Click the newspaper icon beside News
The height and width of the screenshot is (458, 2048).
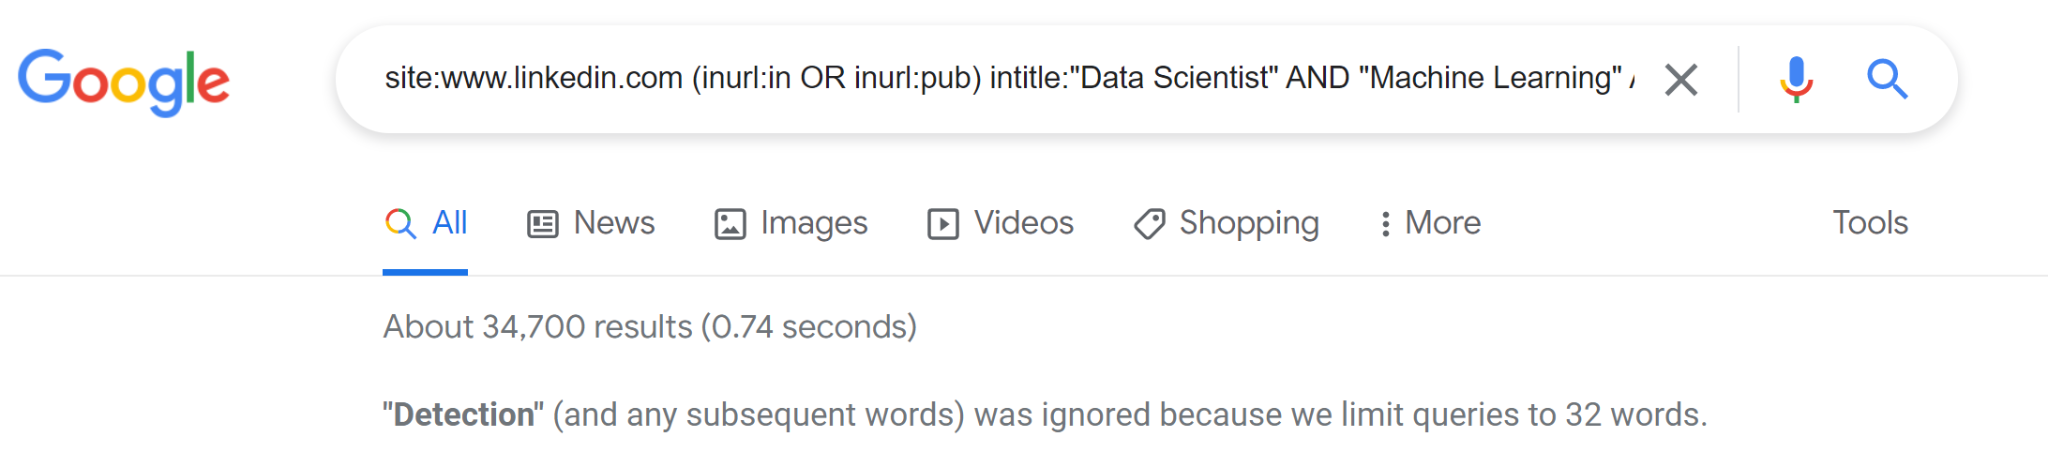click(x=542, y=224)
